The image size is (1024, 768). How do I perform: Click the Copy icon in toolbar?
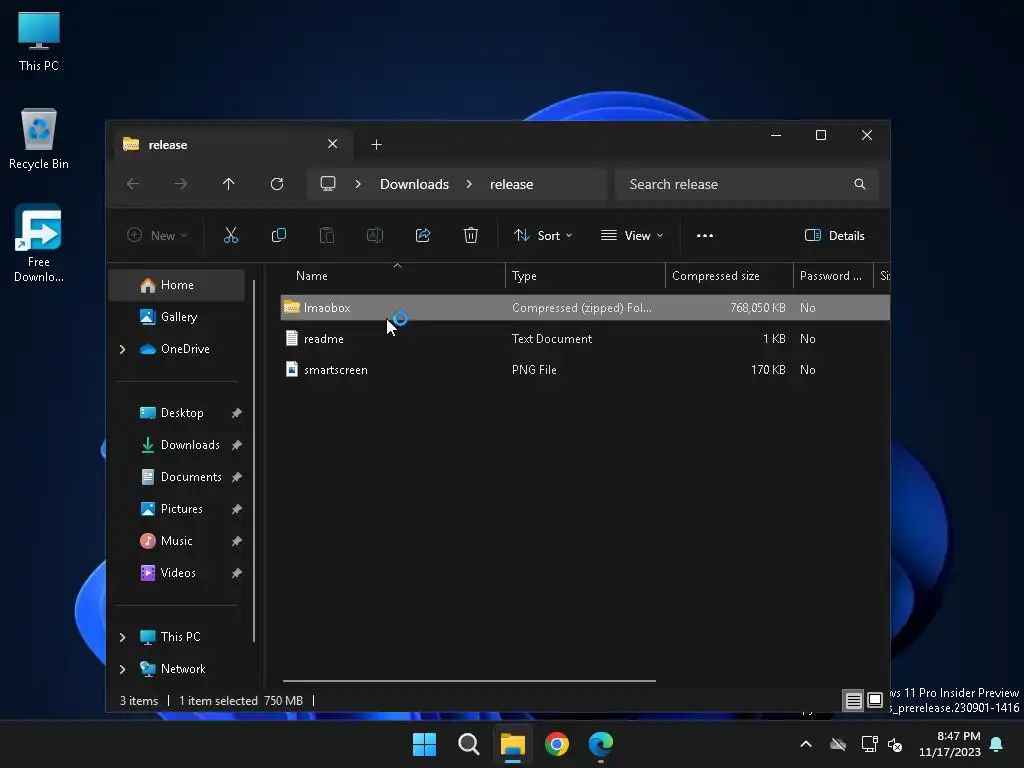pos(279,235)
